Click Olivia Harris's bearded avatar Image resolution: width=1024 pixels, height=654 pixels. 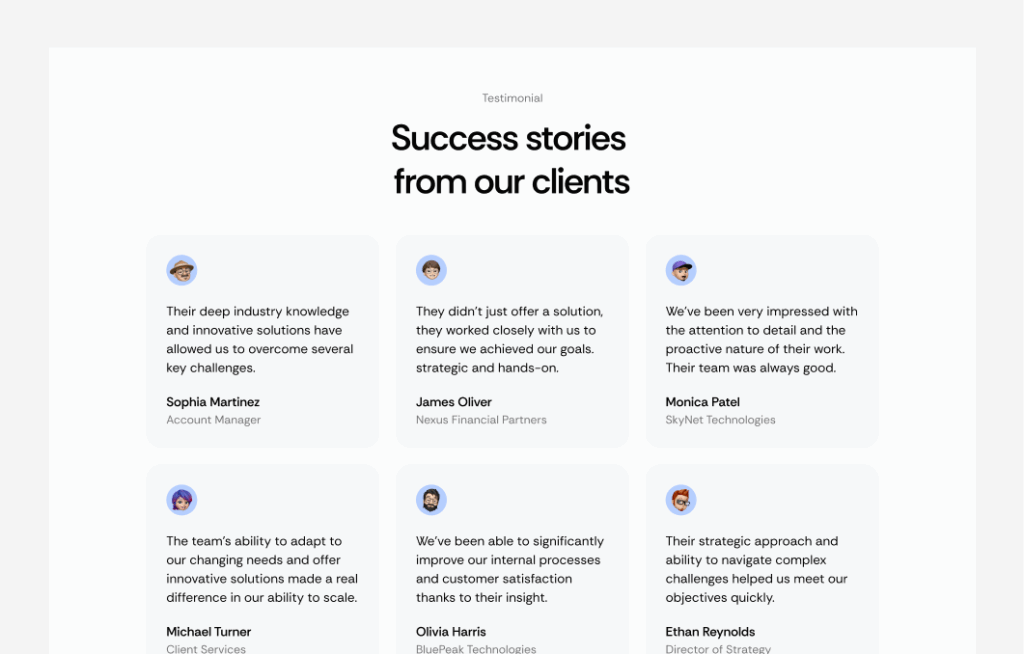click(x=431, y=500)
